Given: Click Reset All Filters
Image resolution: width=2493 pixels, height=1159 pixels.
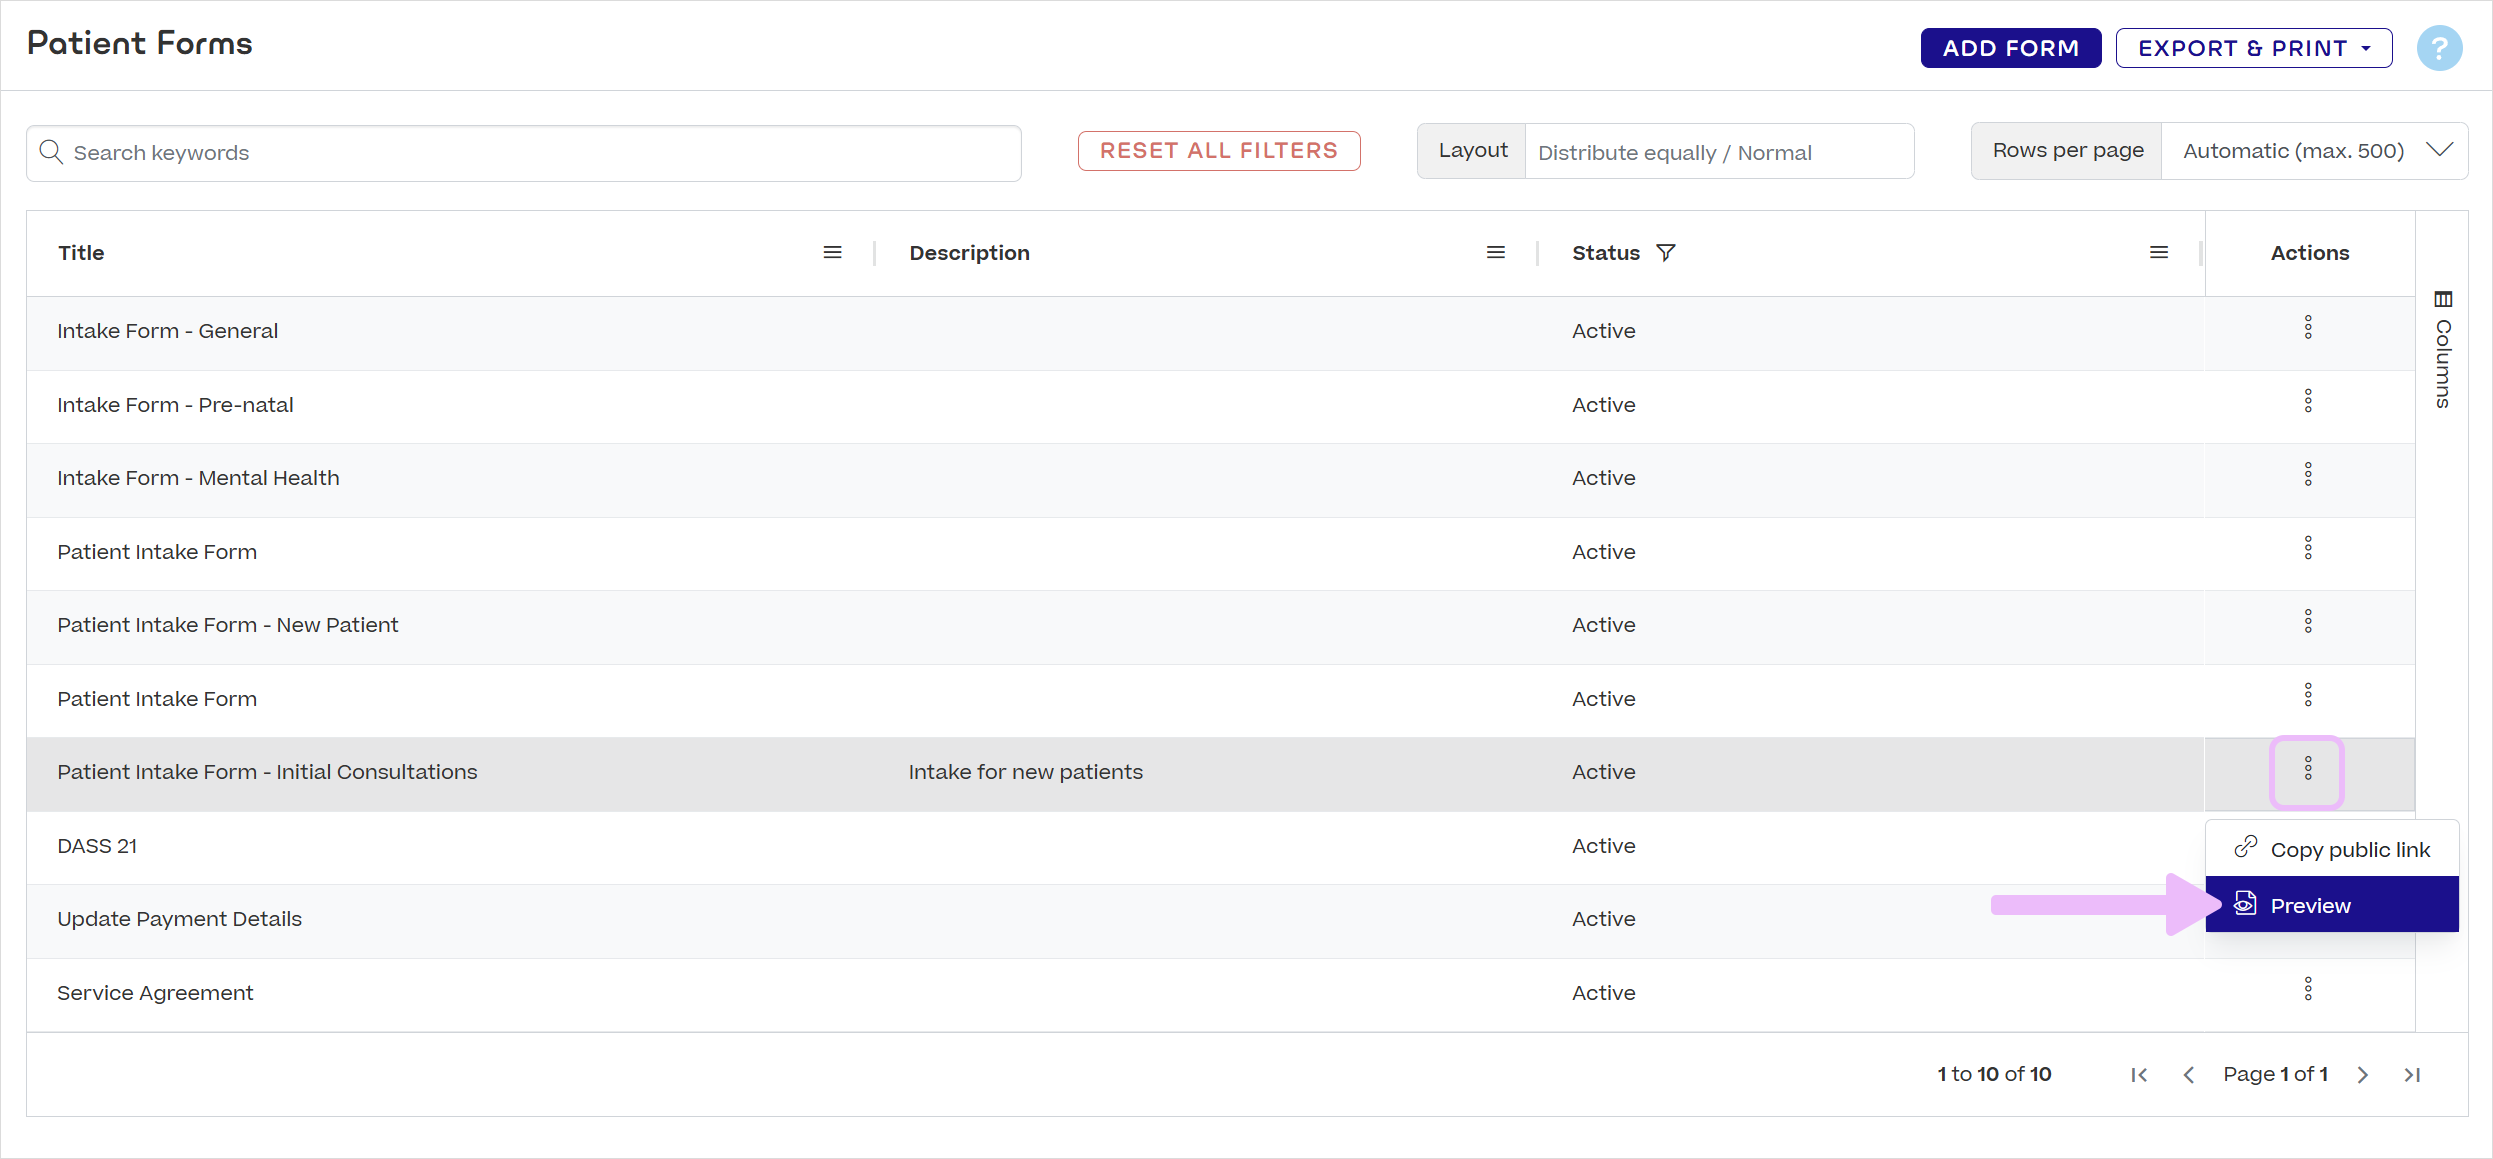Looking at the screenshot, I should [1218, 150].
